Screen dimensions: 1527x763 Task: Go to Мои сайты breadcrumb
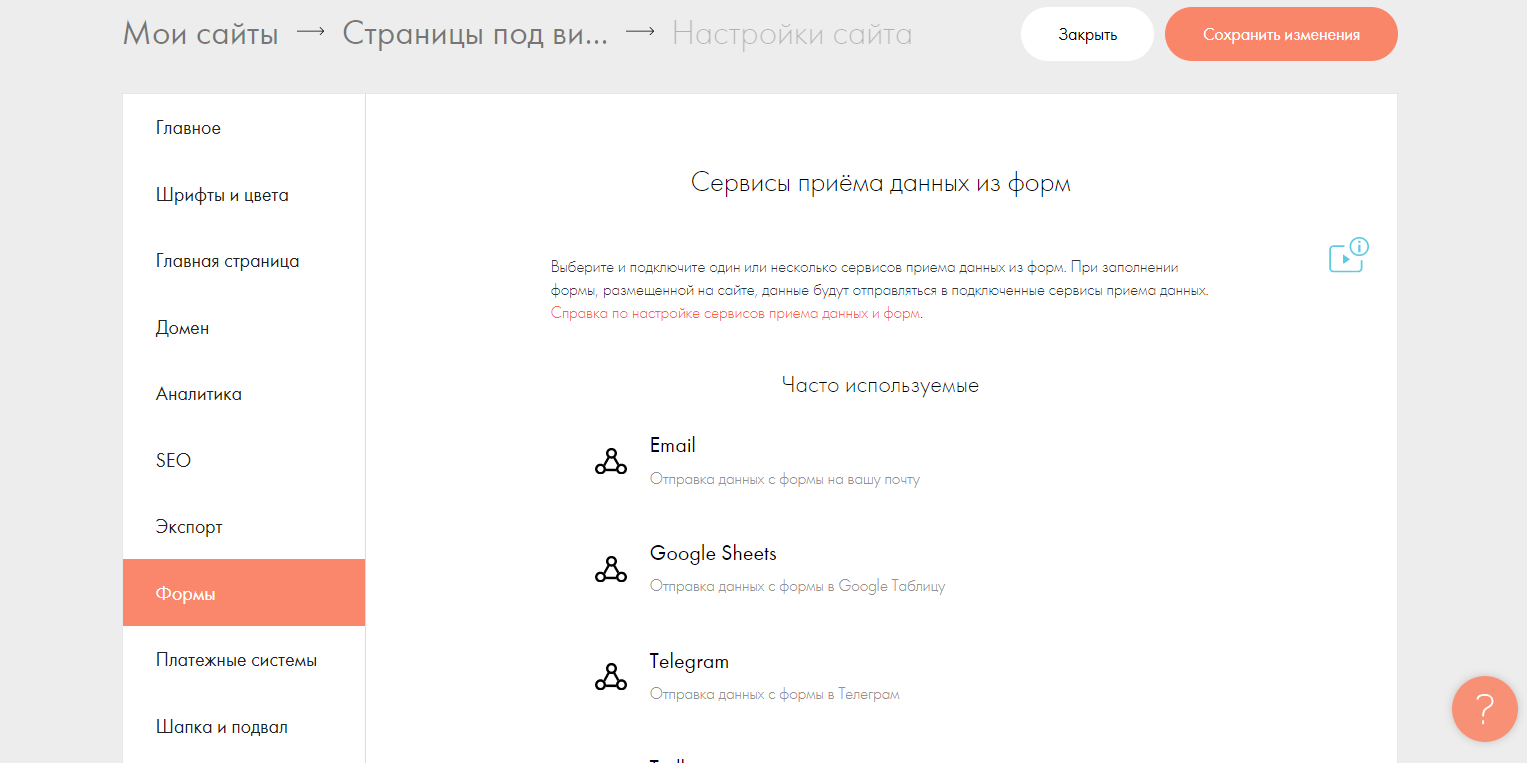(200, 34)
